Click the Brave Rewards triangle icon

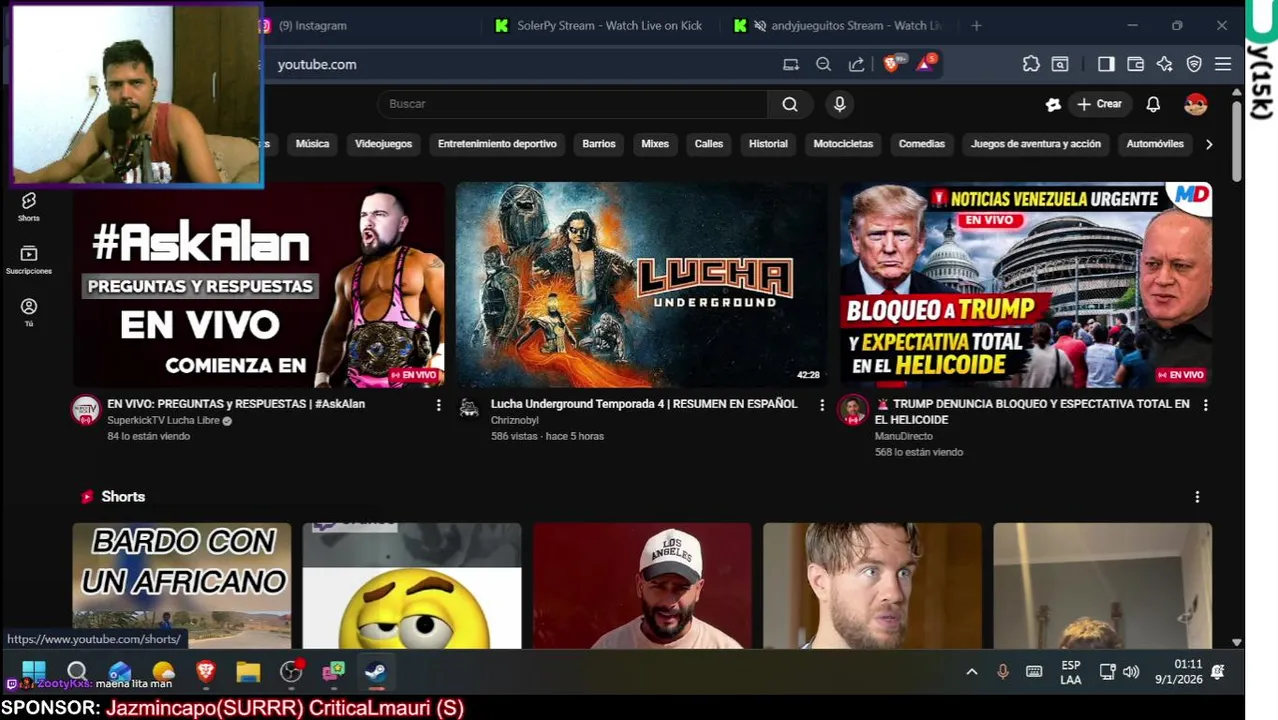click(925, 64)
